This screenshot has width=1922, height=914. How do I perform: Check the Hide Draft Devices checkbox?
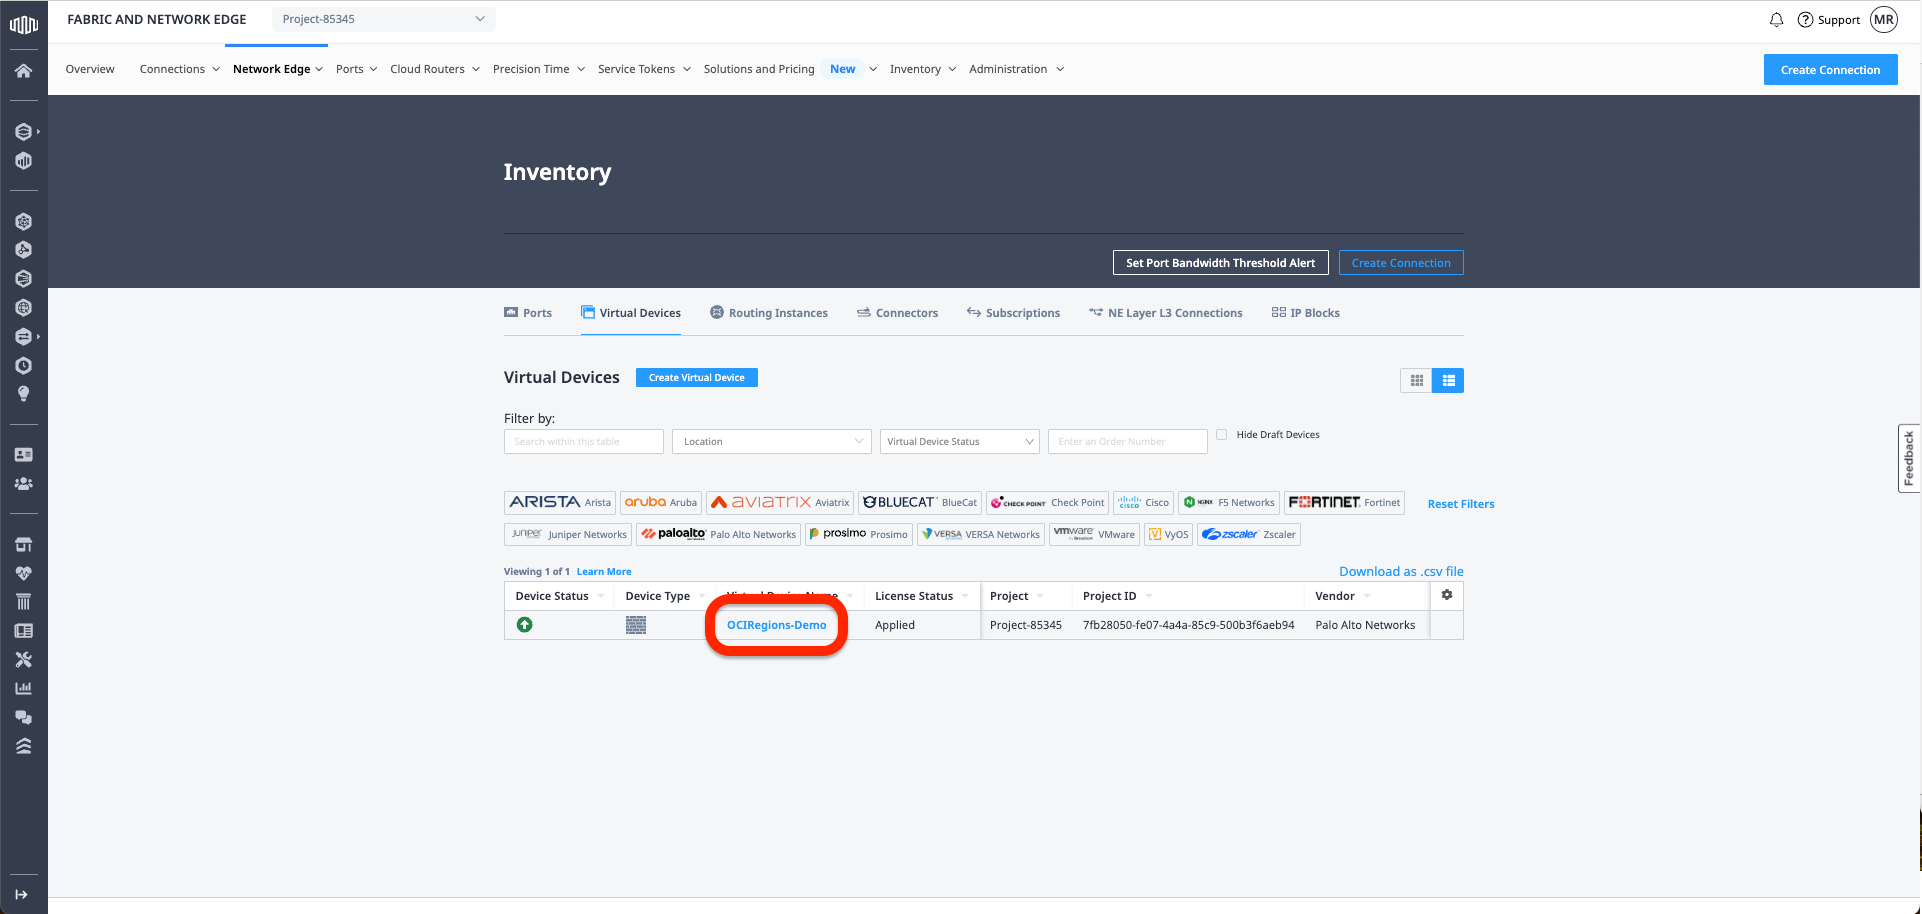(1222, 435)
